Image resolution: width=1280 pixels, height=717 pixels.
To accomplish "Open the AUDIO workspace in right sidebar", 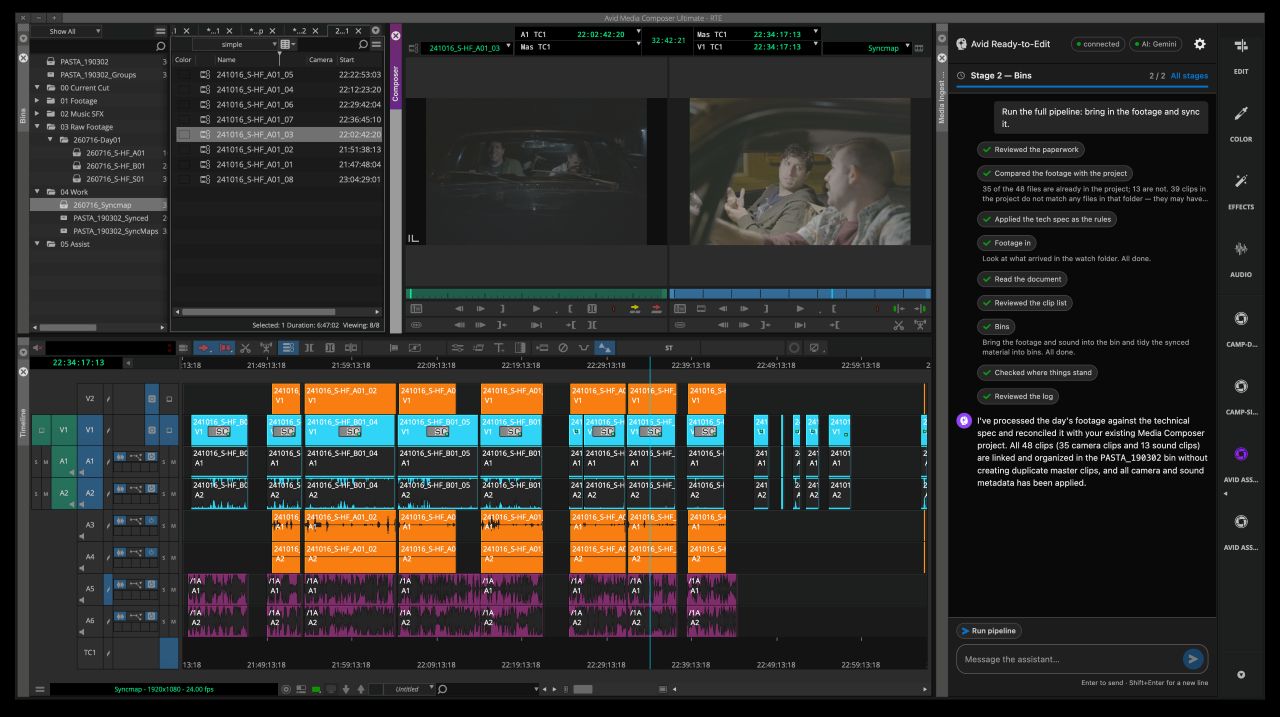I will [1241, 257].
